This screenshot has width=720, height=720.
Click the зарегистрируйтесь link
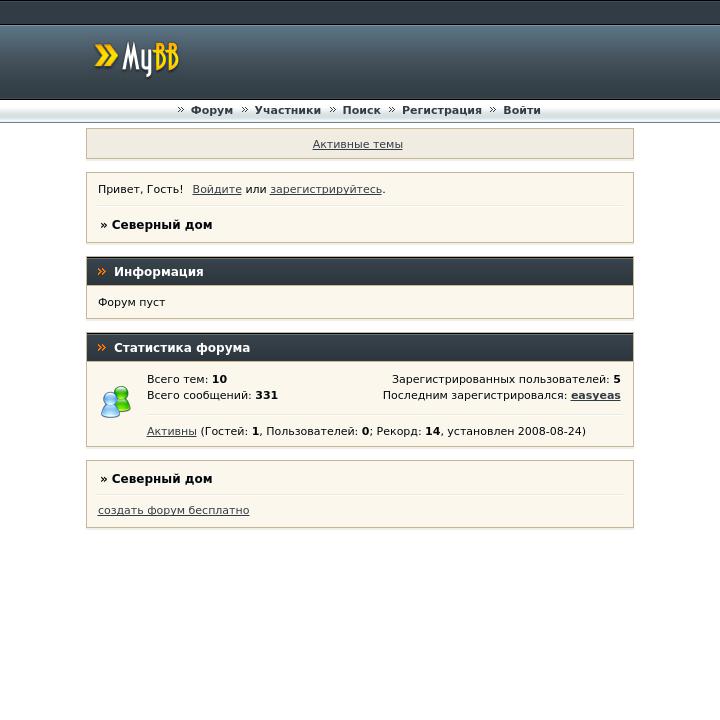pyautogui.click(x=326, y=189)
